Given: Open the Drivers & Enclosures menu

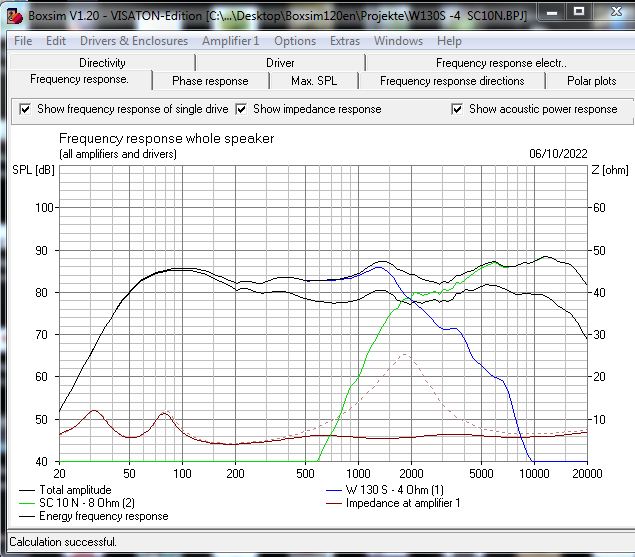Looking at the screenshot, I should tap(134, 41).
